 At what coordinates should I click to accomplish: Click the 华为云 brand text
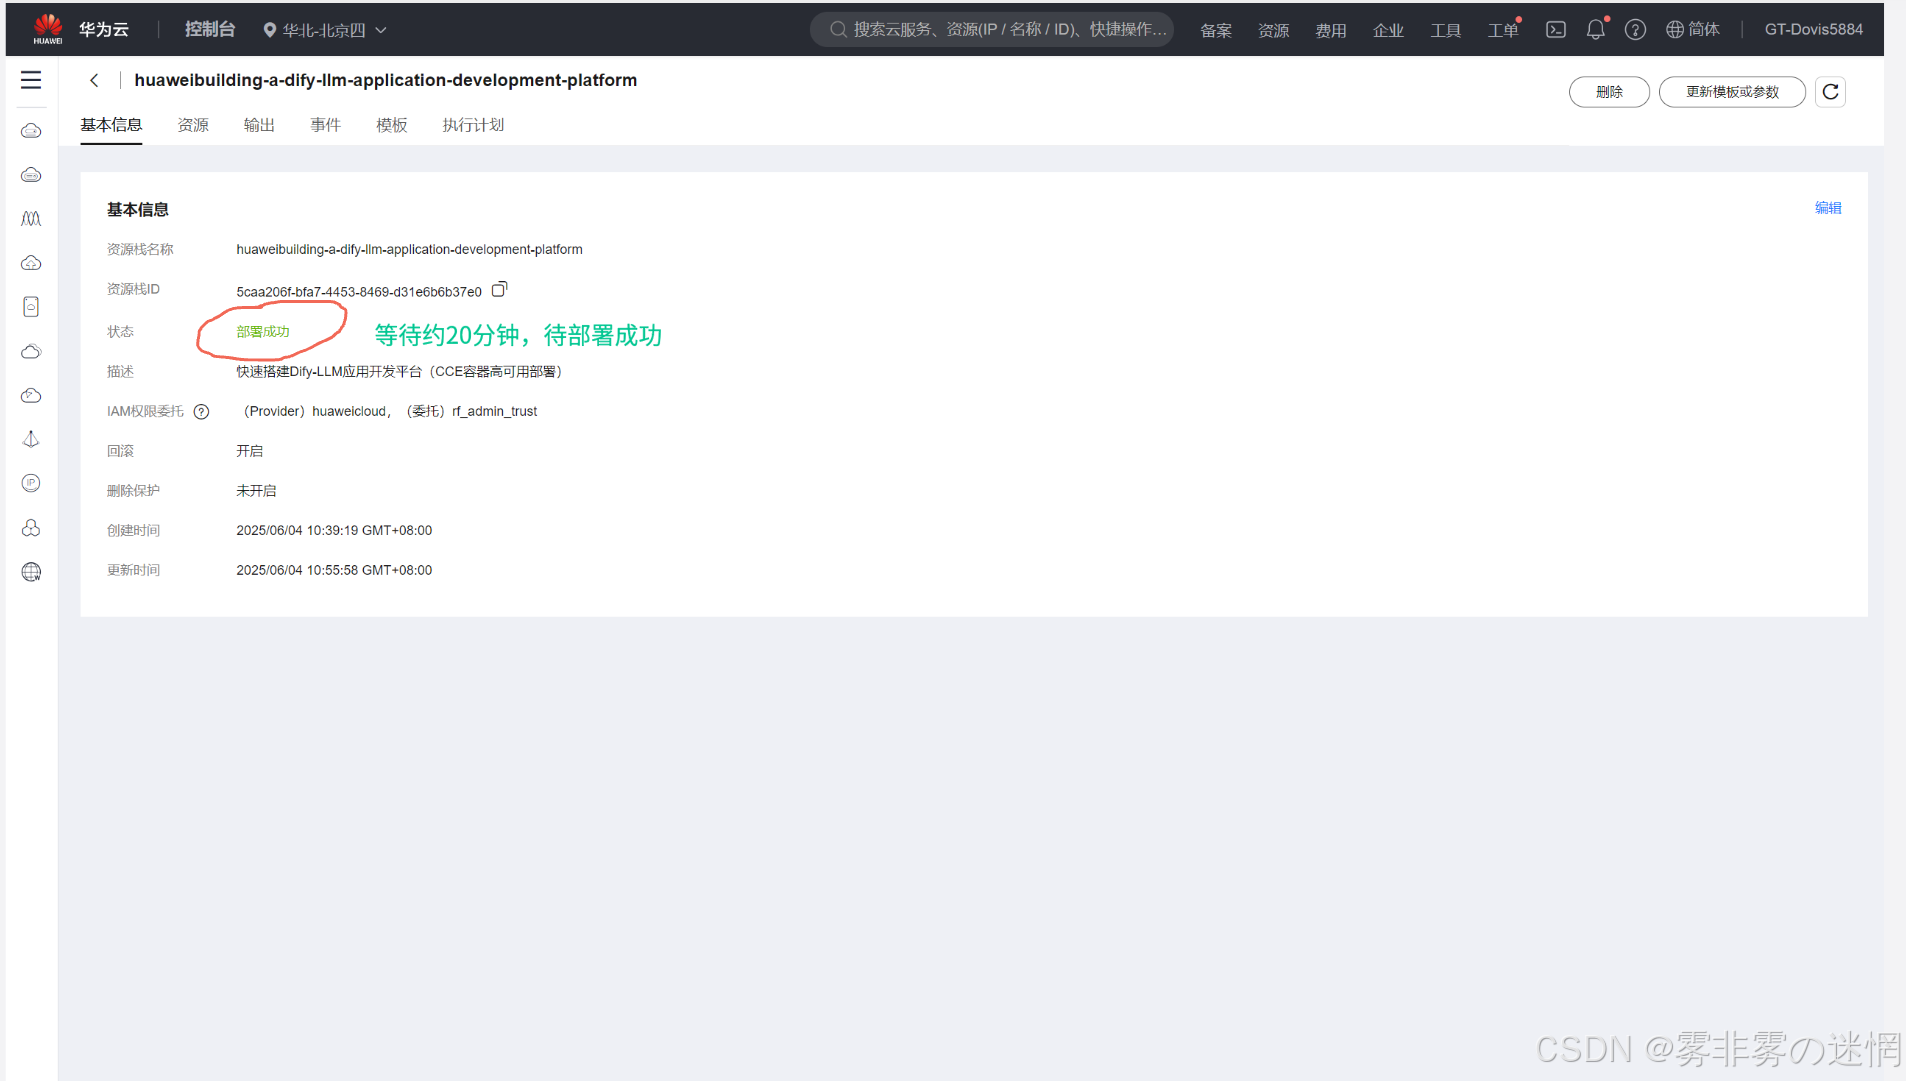(104, 30)
